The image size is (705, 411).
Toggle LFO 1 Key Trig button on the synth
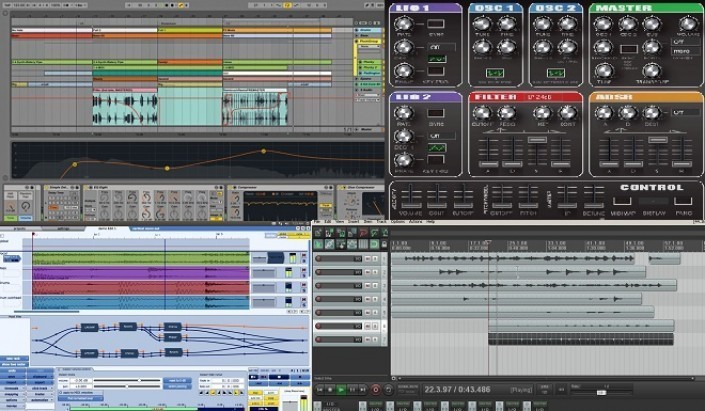coord(436,71)
